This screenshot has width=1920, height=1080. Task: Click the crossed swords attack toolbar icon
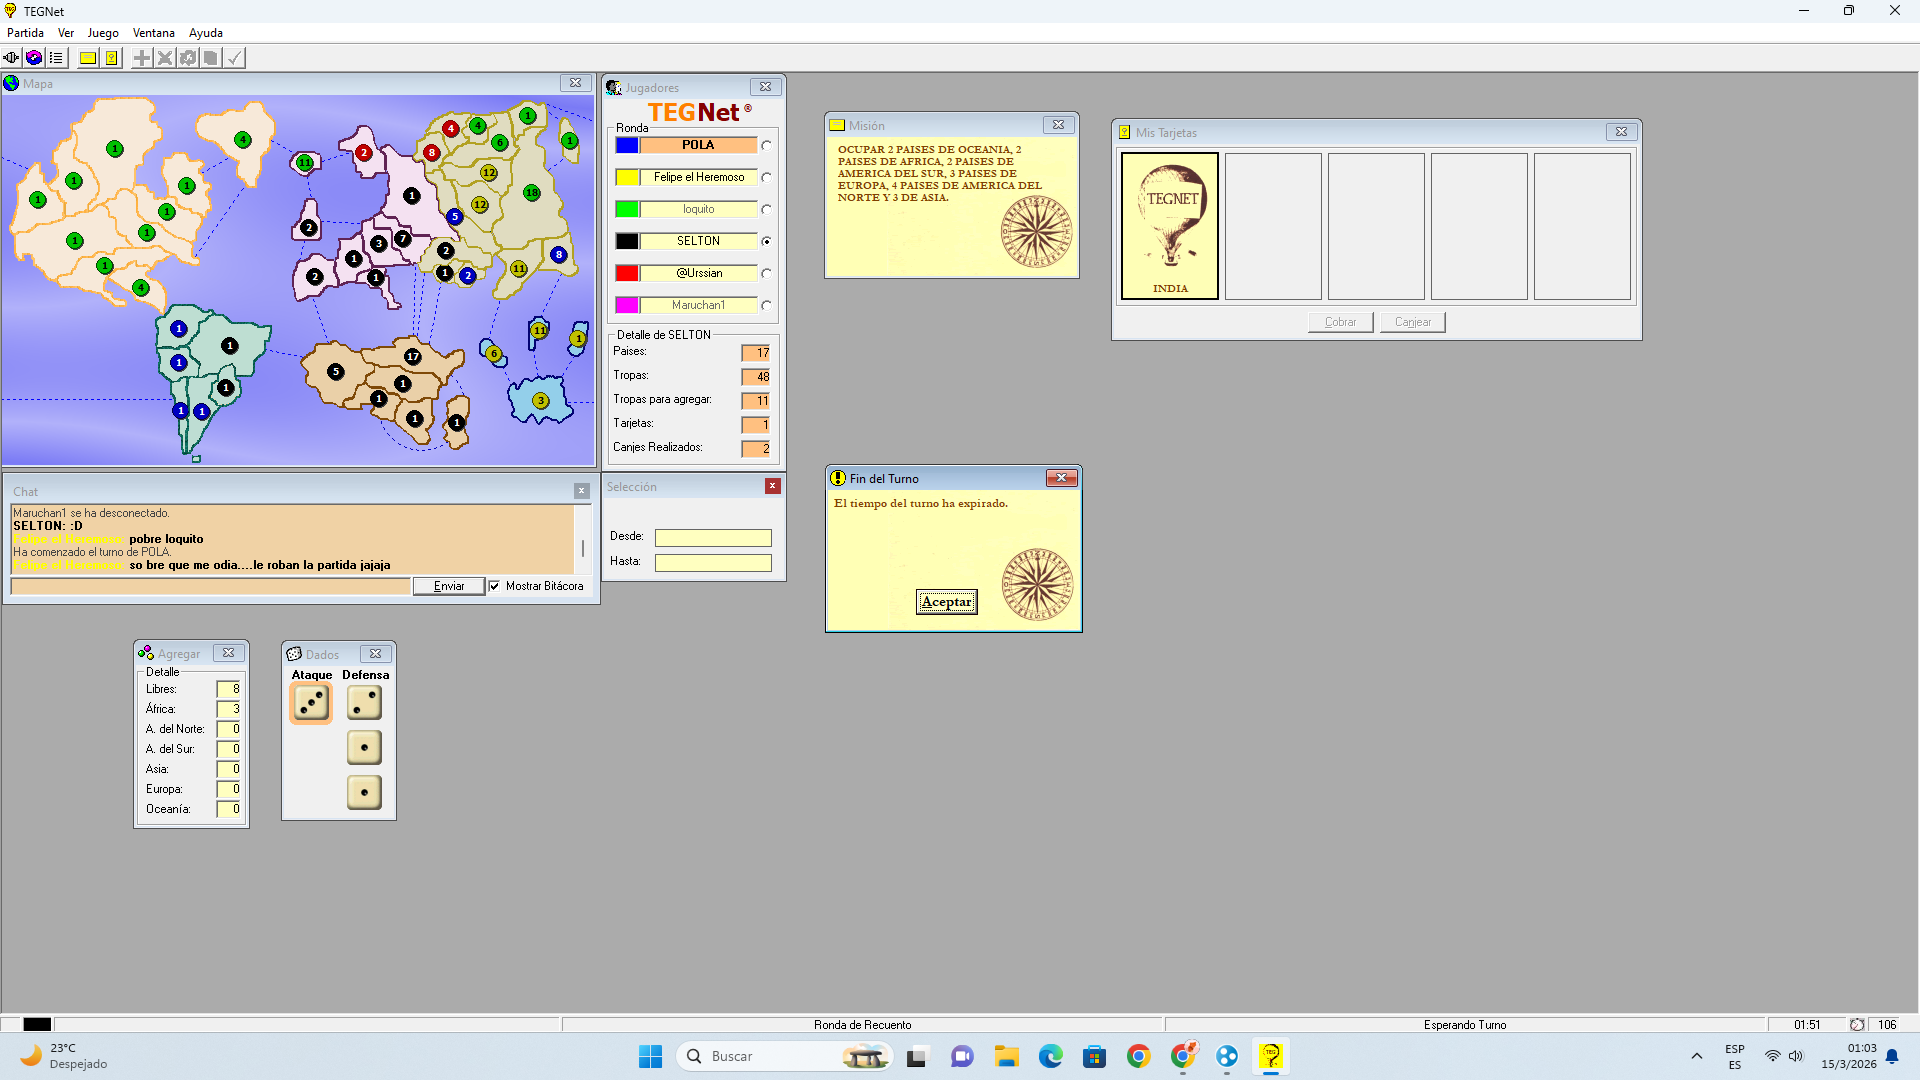point(165,58)
